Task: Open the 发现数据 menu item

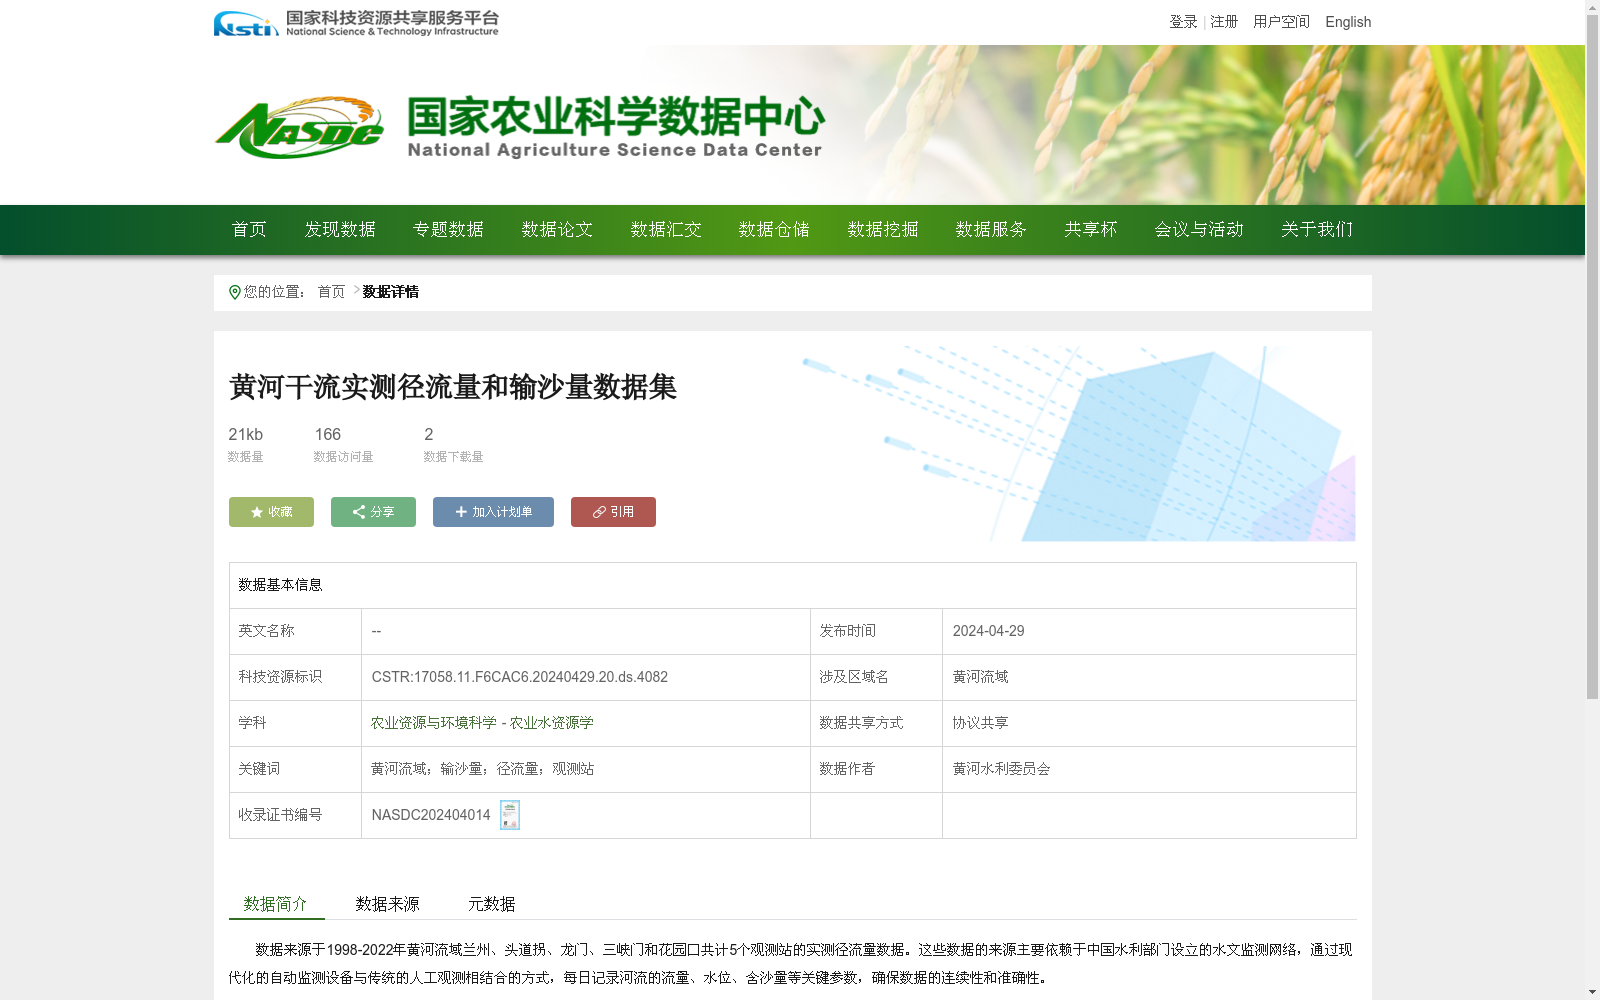Action: [340, 230]
